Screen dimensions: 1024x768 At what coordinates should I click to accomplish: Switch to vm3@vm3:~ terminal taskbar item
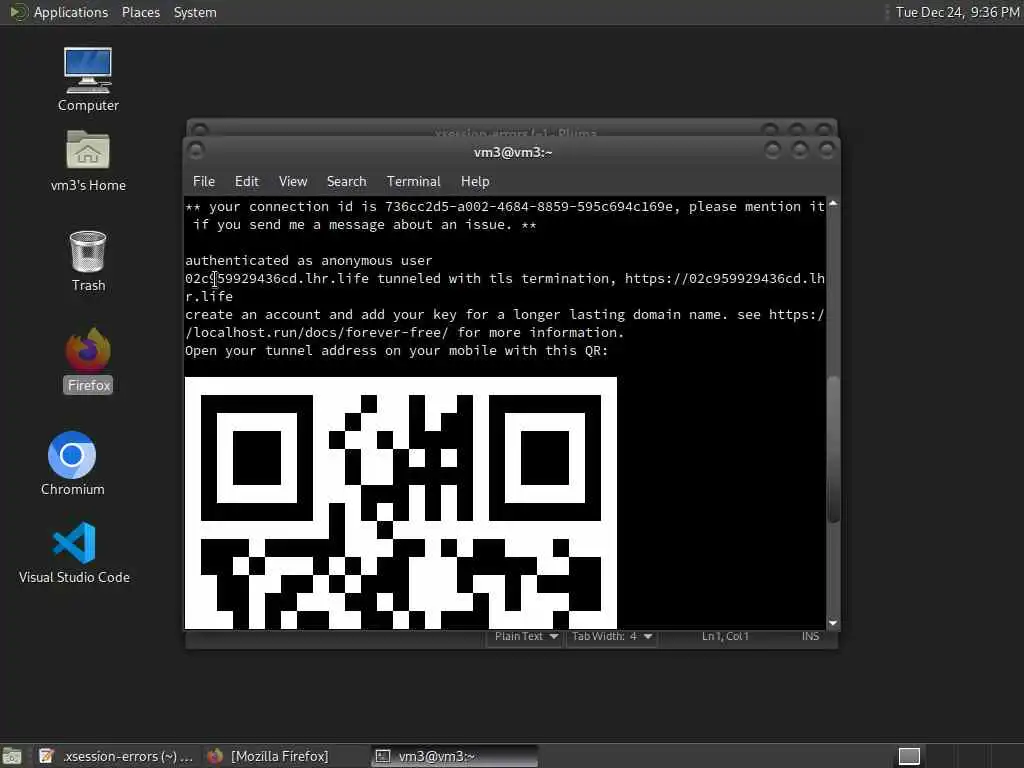click(455, 756)
